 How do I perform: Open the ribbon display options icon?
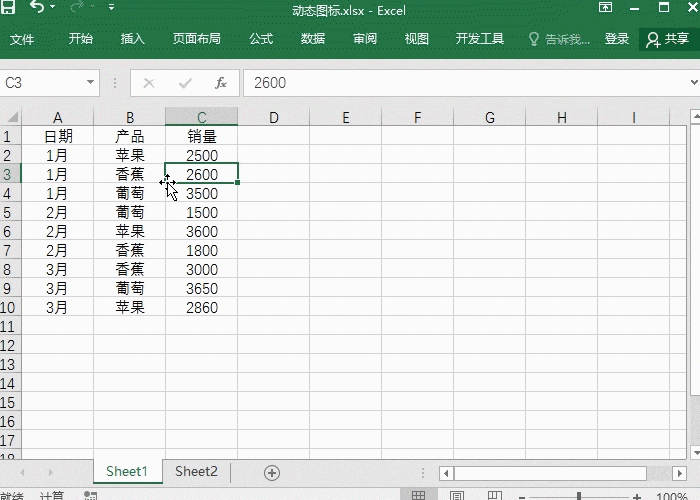605,7
